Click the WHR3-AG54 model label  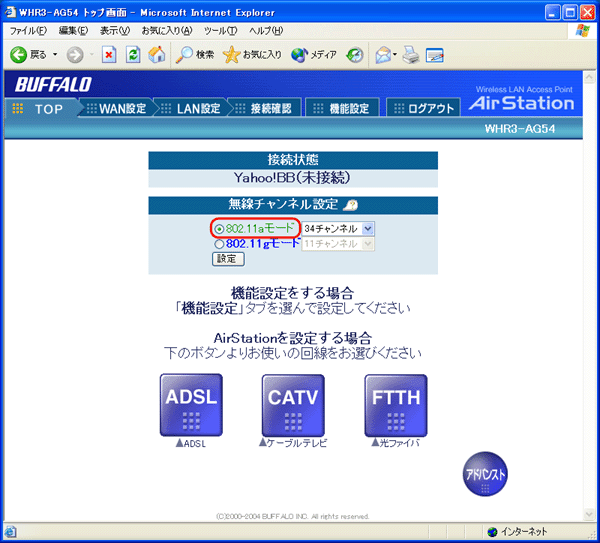[x=519, y=129]
